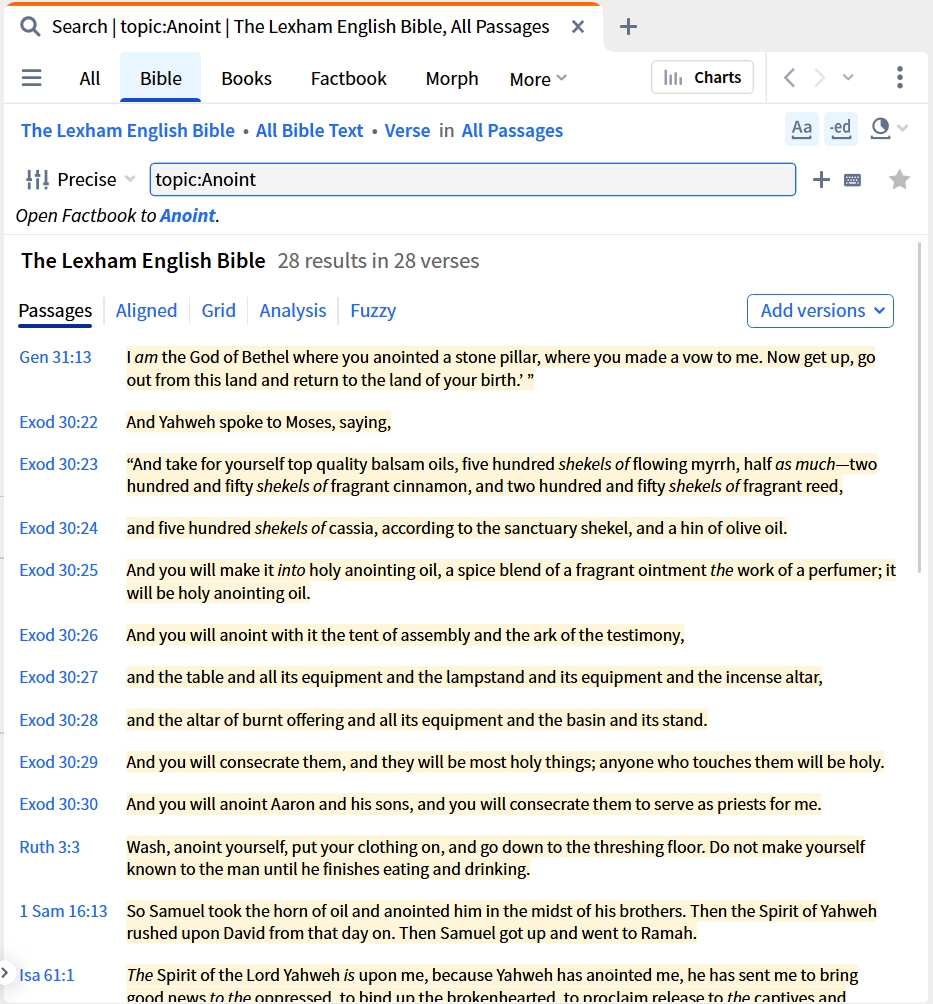The height and width of the screenshot is (1004, 933).
Task: Open Exod 30:25 reference
Action: point(58,571)
